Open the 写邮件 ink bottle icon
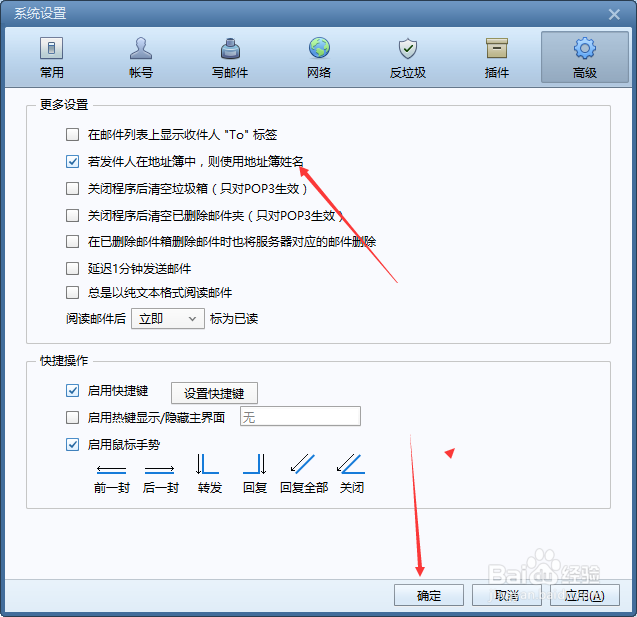Screen dimensions: 637x617 (x=230, y=48)
